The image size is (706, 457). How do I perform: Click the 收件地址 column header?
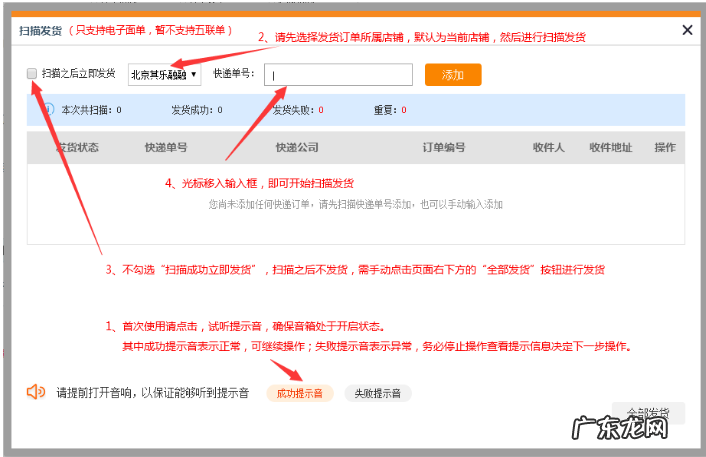(611, 147)
